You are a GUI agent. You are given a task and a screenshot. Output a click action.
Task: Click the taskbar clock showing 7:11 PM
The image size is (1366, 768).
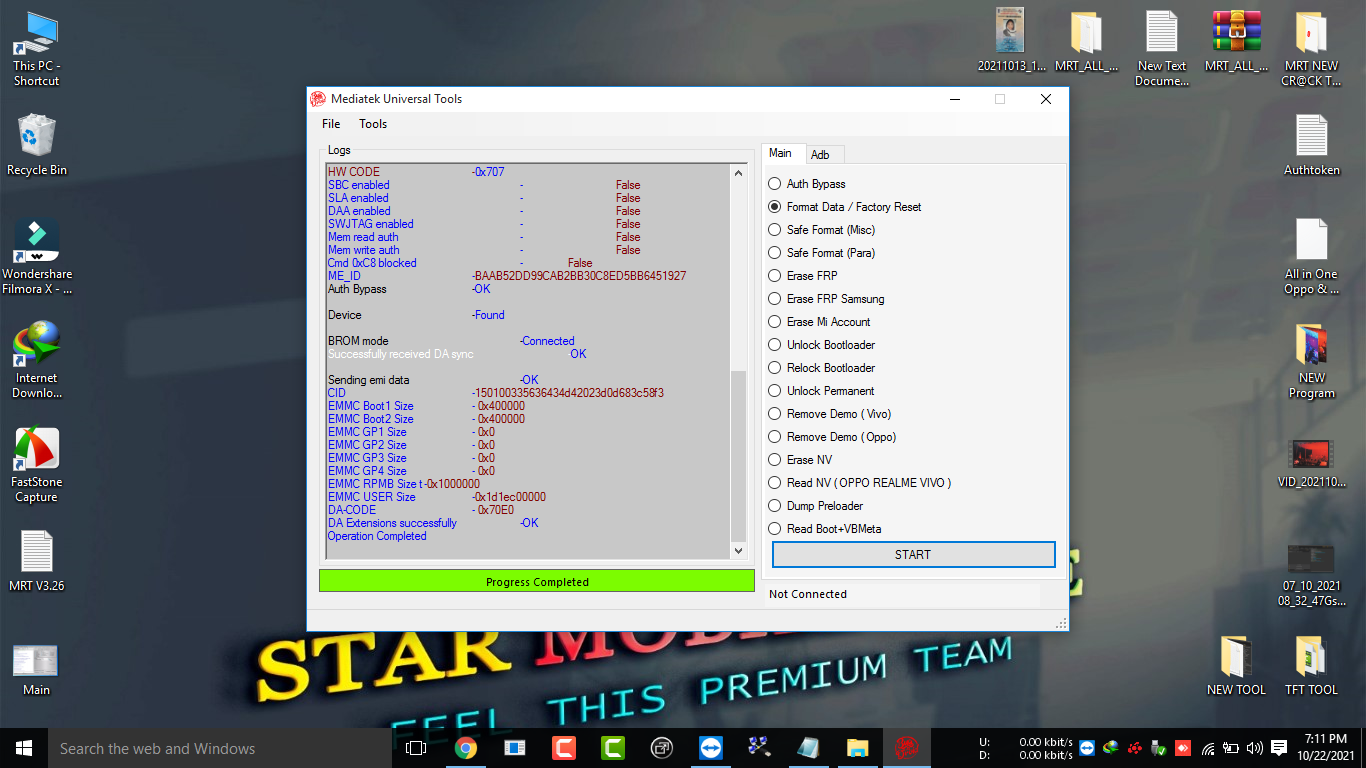[x=1328, y=748]
